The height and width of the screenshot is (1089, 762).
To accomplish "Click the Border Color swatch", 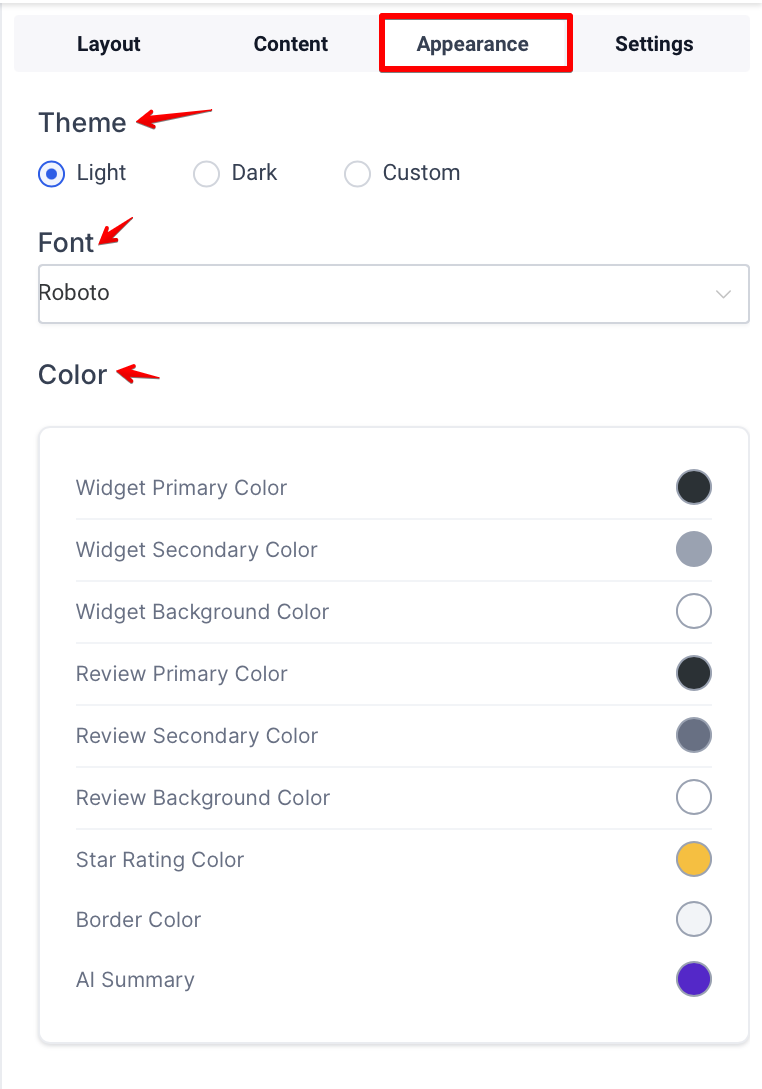I will click(x=694, y=919).
